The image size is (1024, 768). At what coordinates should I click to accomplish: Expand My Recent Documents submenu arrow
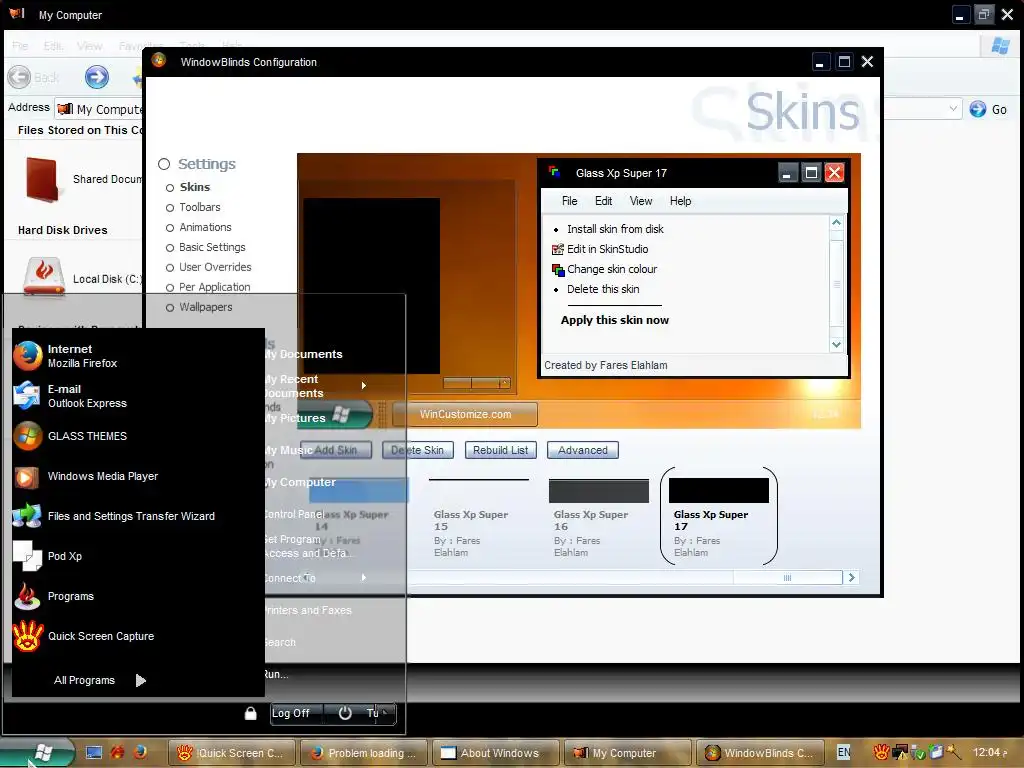(x=364, y=386)
